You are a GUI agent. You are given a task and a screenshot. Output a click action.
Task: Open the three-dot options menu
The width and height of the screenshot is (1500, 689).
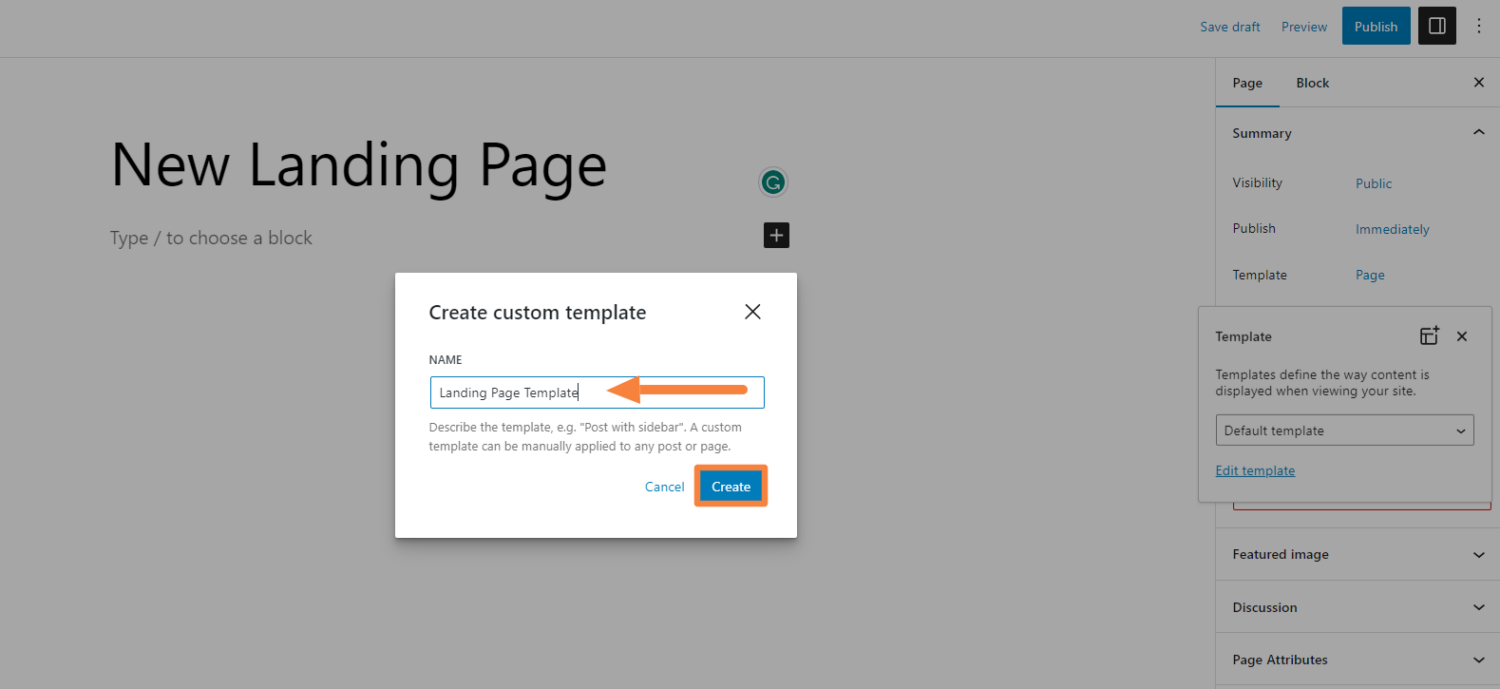pos(1479,27)
